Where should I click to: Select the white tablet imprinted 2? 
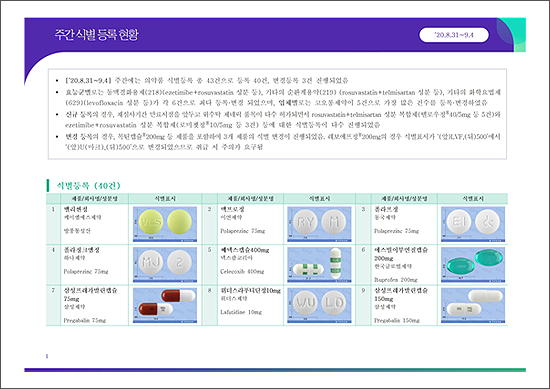click(179, 262)
